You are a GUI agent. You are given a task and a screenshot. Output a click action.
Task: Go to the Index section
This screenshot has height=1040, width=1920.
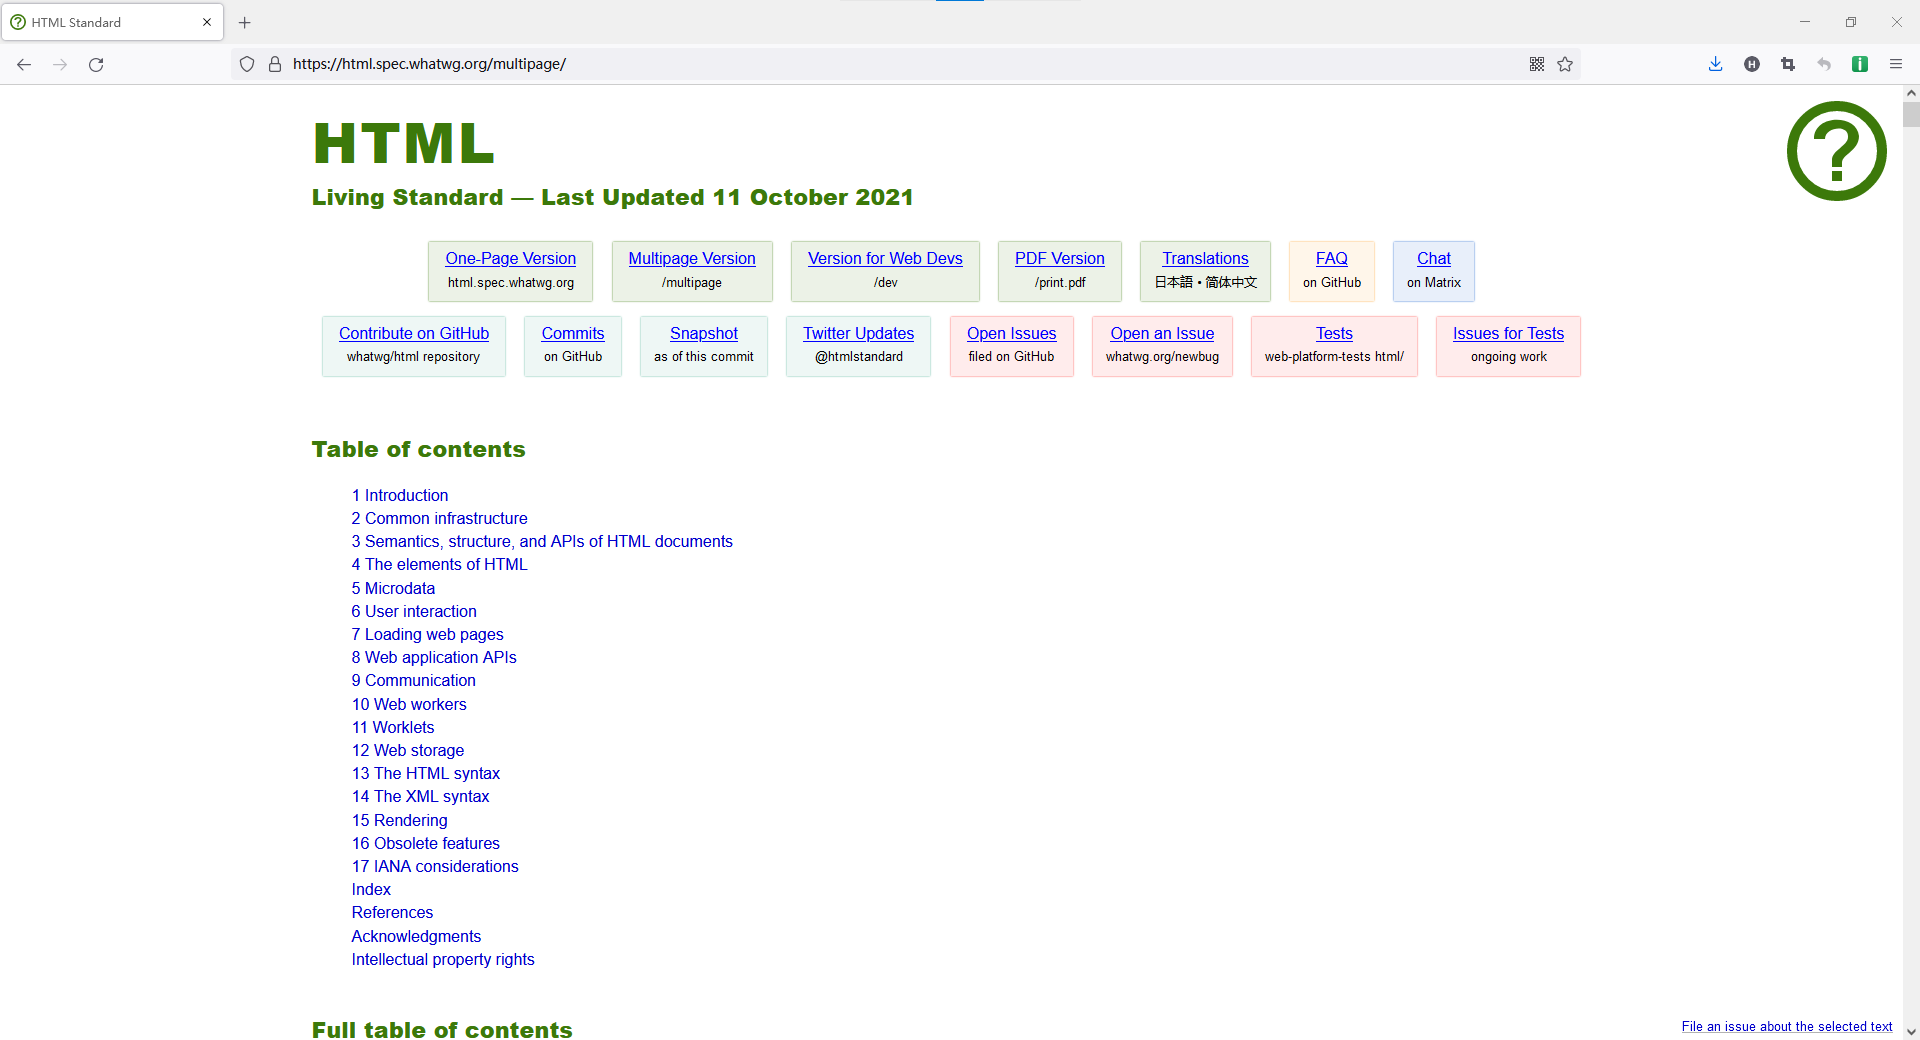(371, 889)
